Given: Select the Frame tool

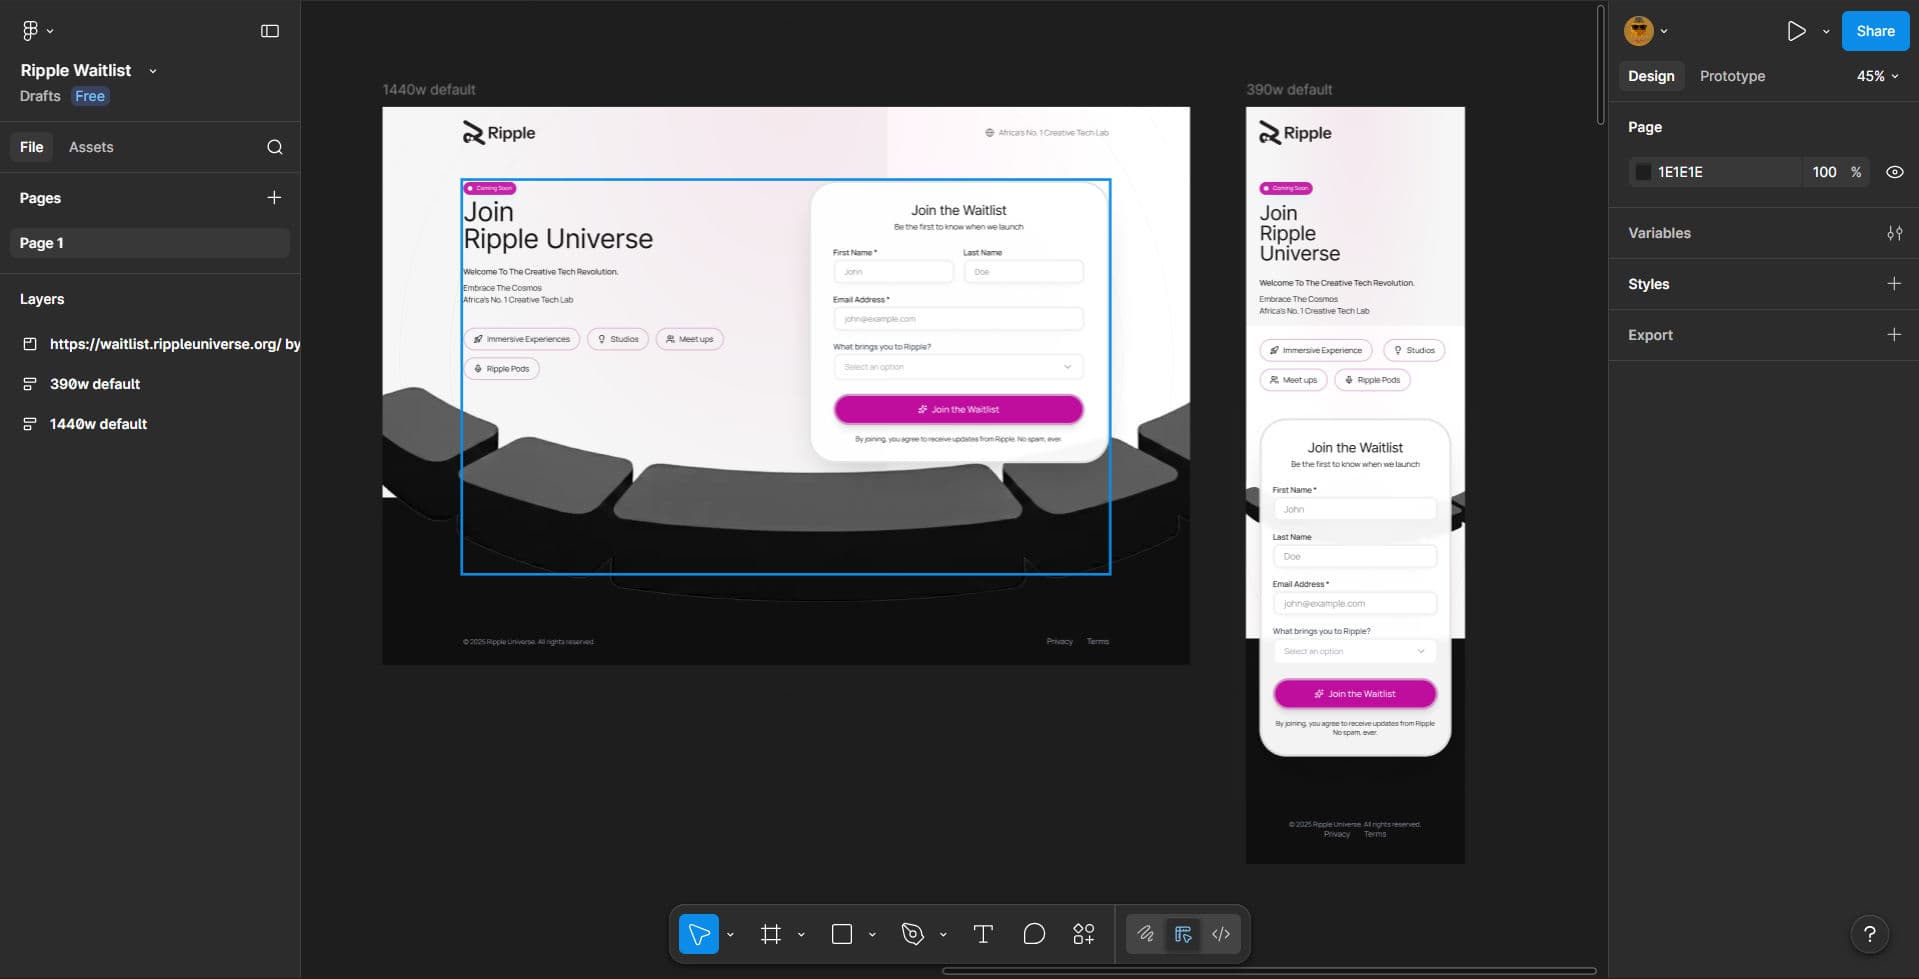Looking at the screenshot, I should 771,934.
